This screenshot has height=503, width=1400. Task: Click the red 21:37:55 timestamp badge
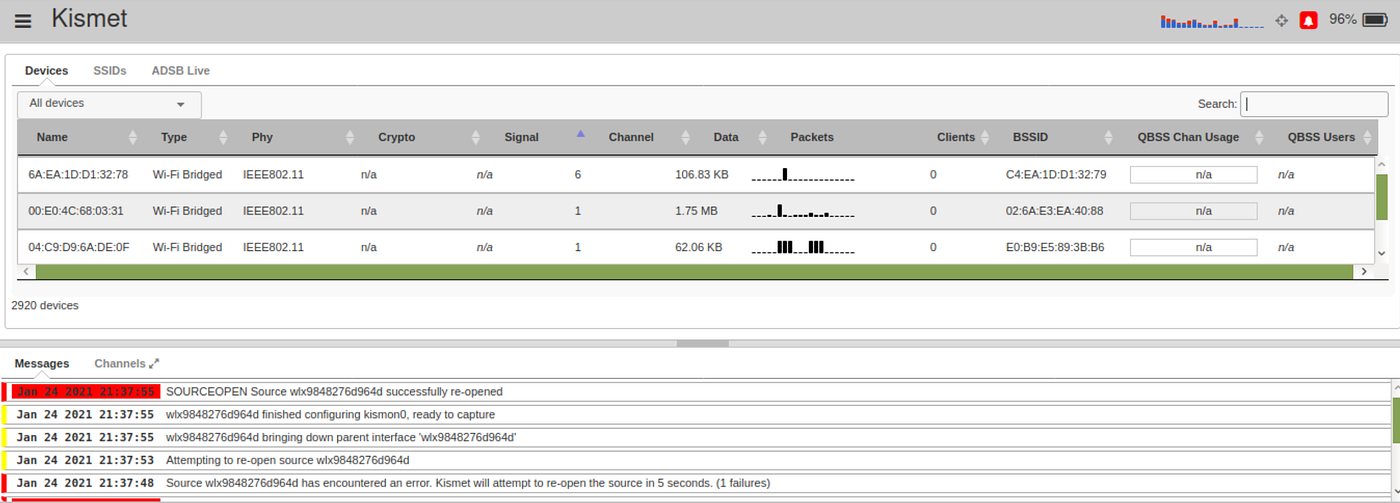point(86,391)
